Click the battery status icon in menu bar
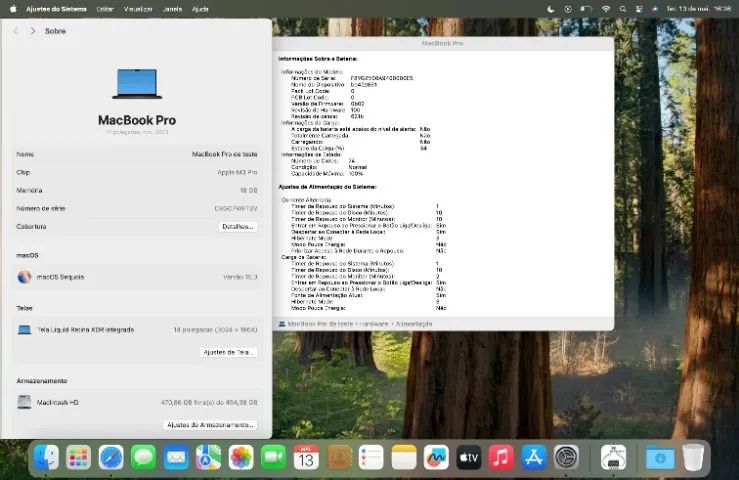 click(586, 9)
